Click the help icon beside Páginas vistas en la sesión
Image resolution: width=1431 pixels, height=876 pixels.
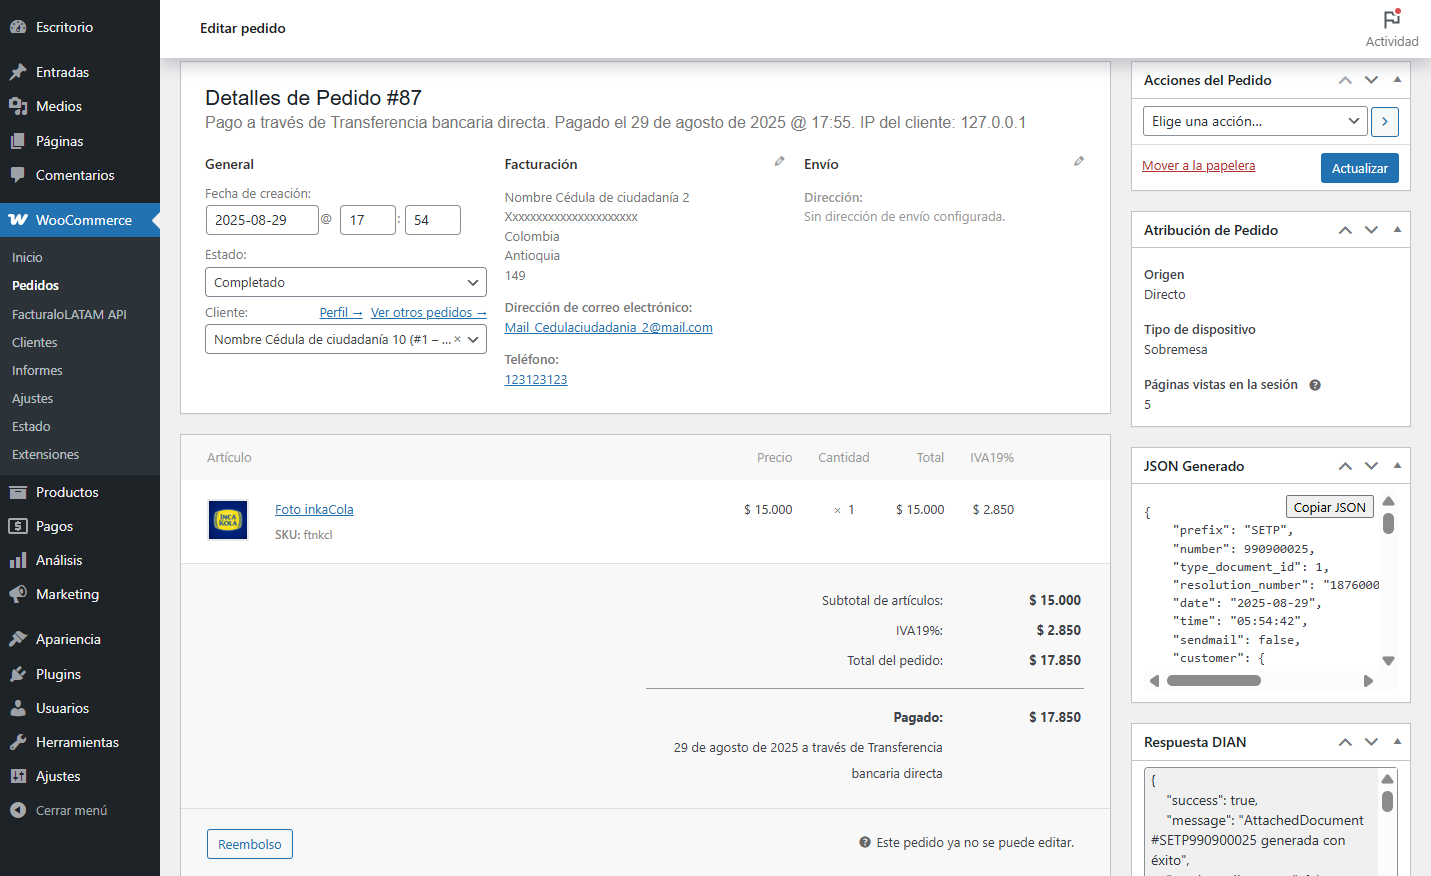coord(1315,385)
